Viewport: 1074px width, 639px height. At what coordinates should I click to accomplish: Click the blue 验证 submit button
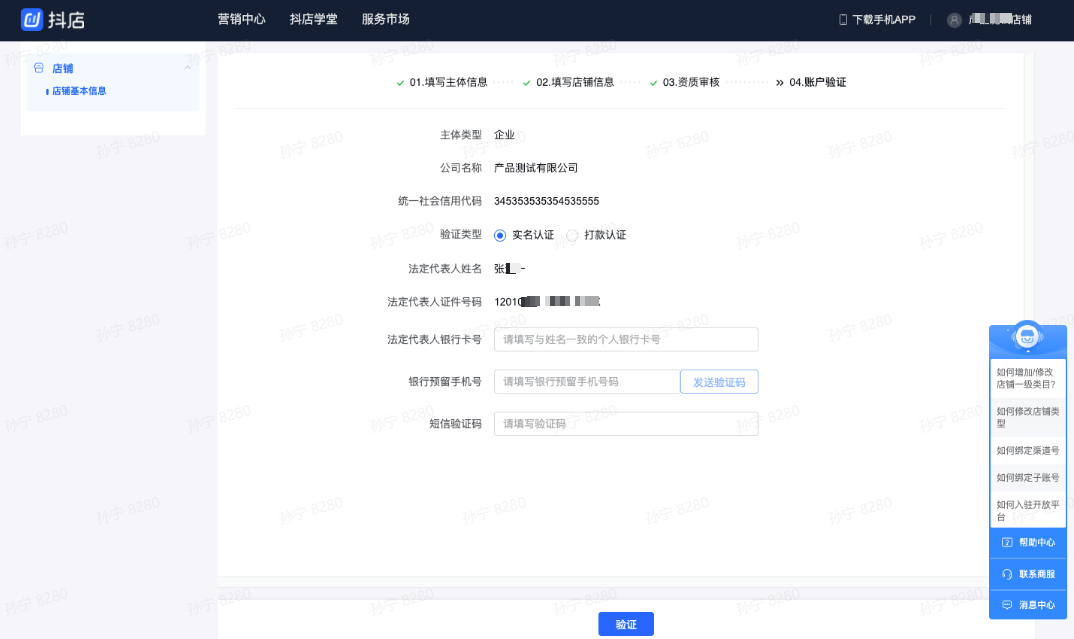[625, 623]
